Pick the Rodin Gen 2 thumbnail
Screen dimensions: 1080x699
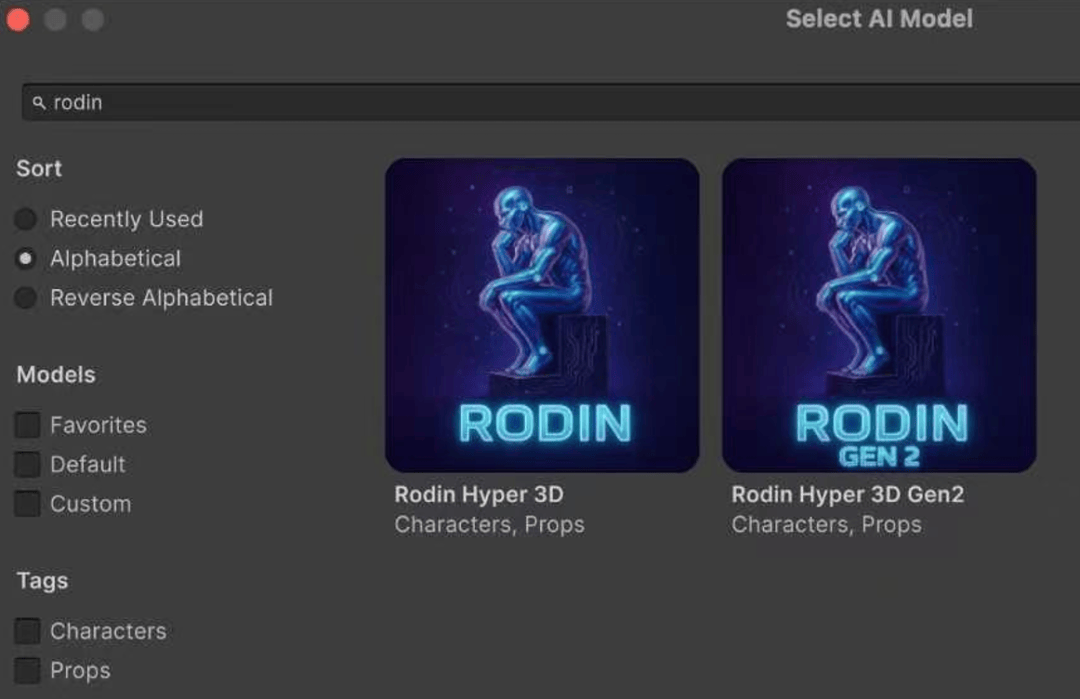click(879, 315)
